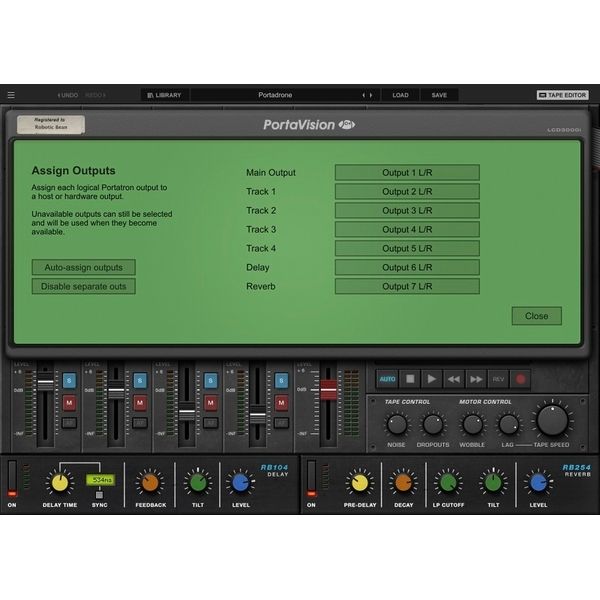Click the Dropouts knob
The image size is (600, 600).
tap(433, 425)
